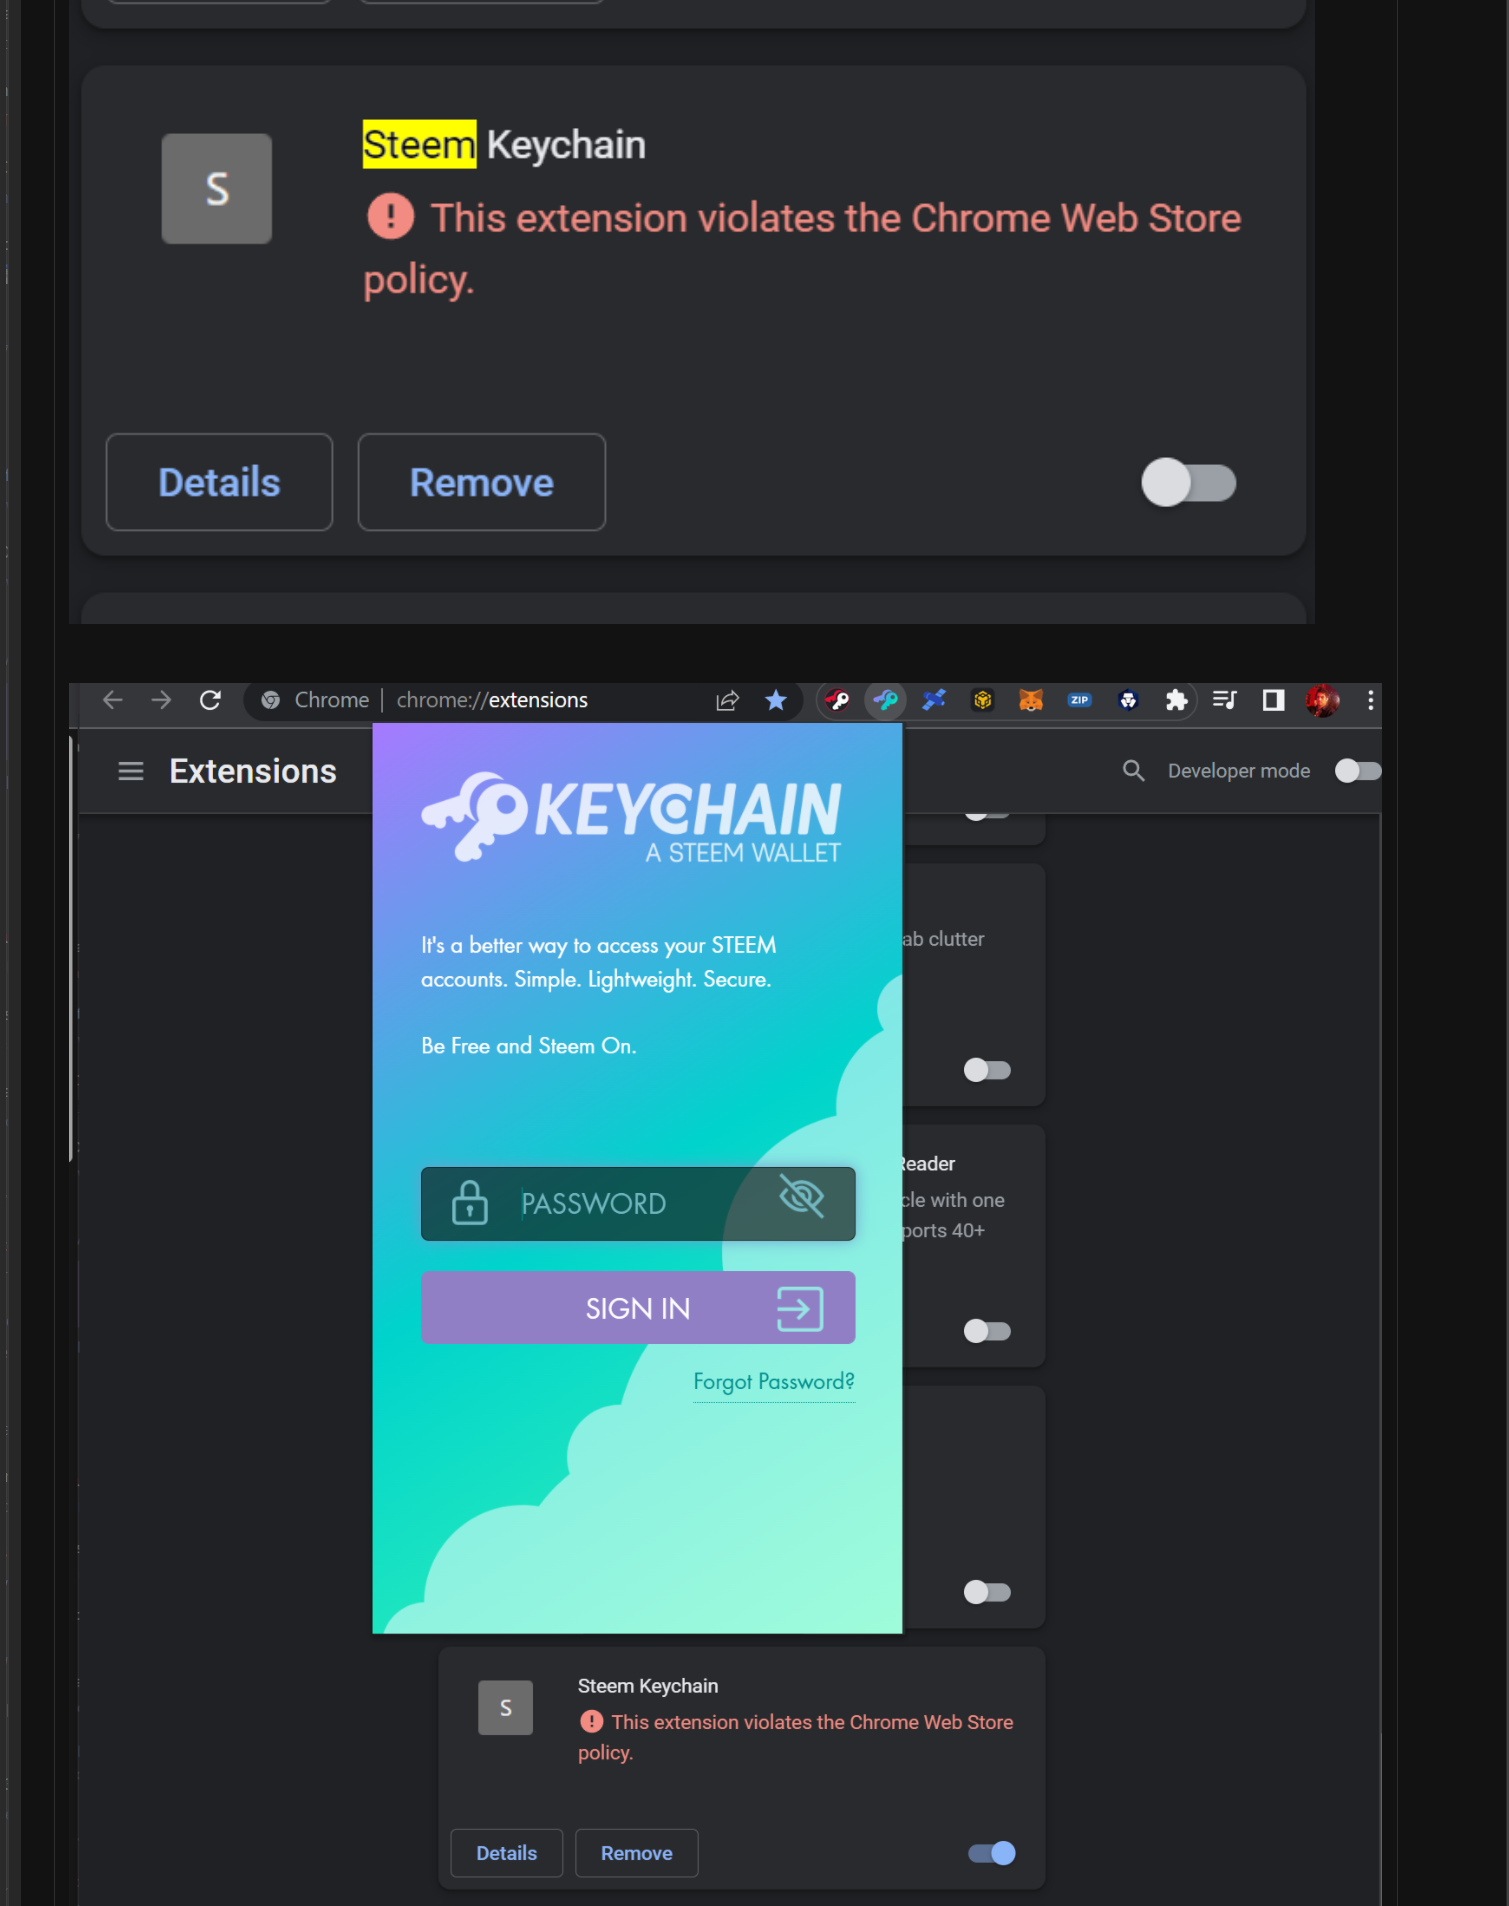Open the MetaMask fox extension
Image resolution: width=1509 pixels, height=1906 pixels.
coord(1031,700)
